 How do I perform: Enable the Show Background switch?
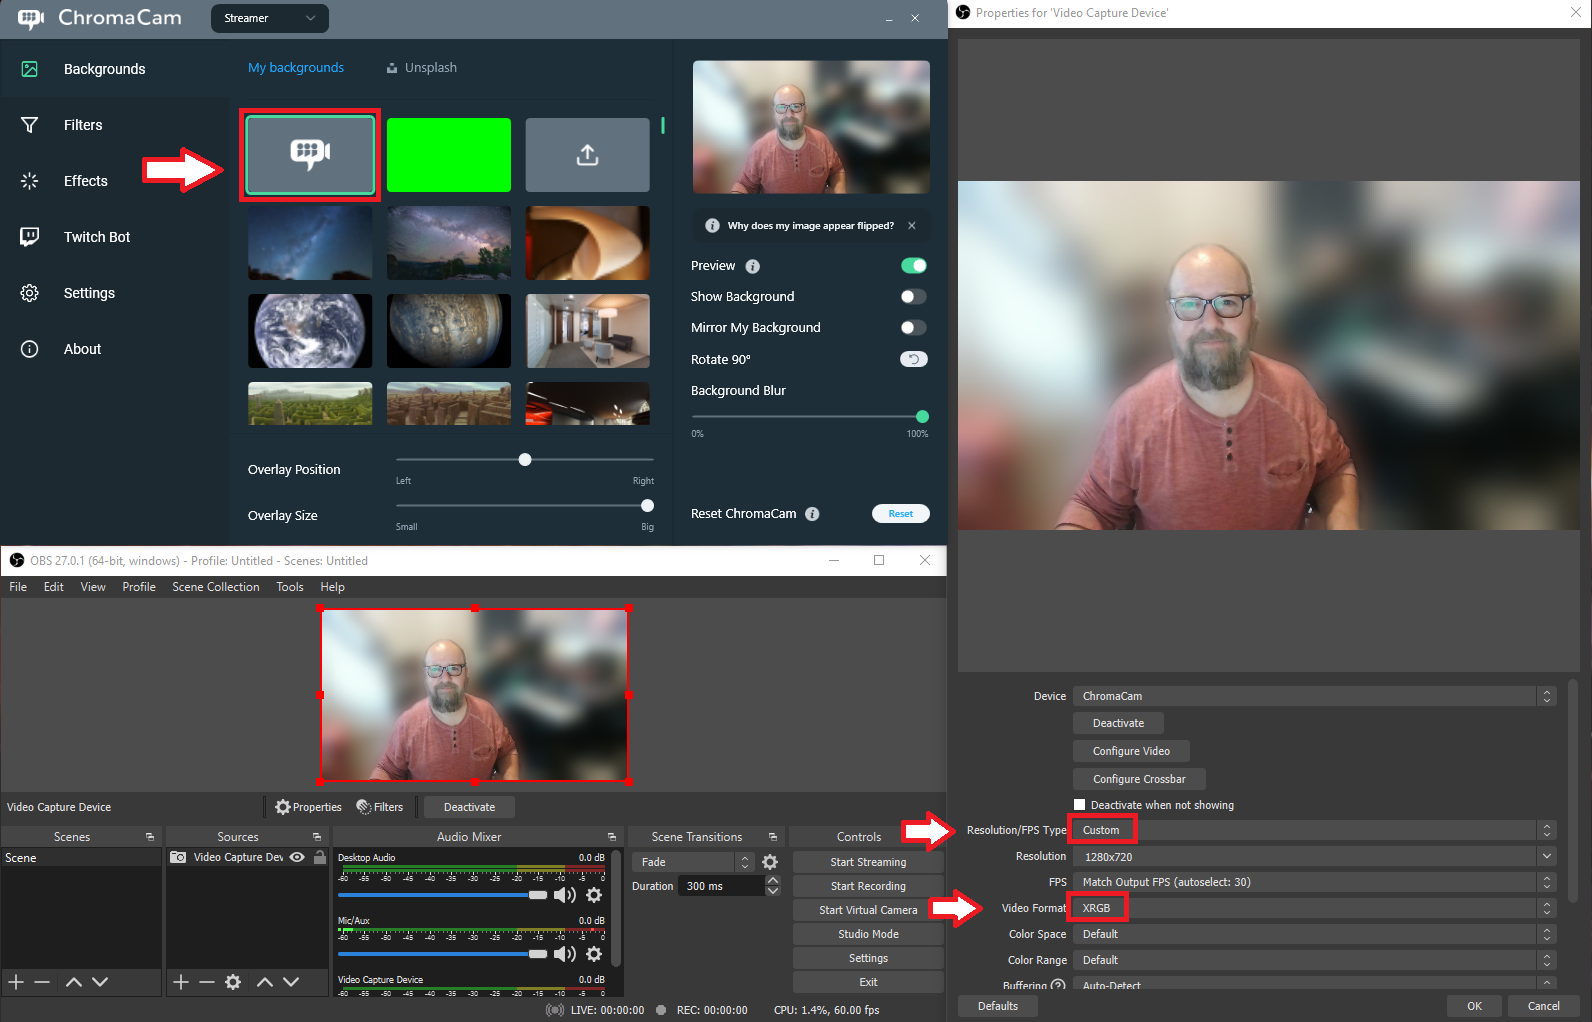pos(913,297)
